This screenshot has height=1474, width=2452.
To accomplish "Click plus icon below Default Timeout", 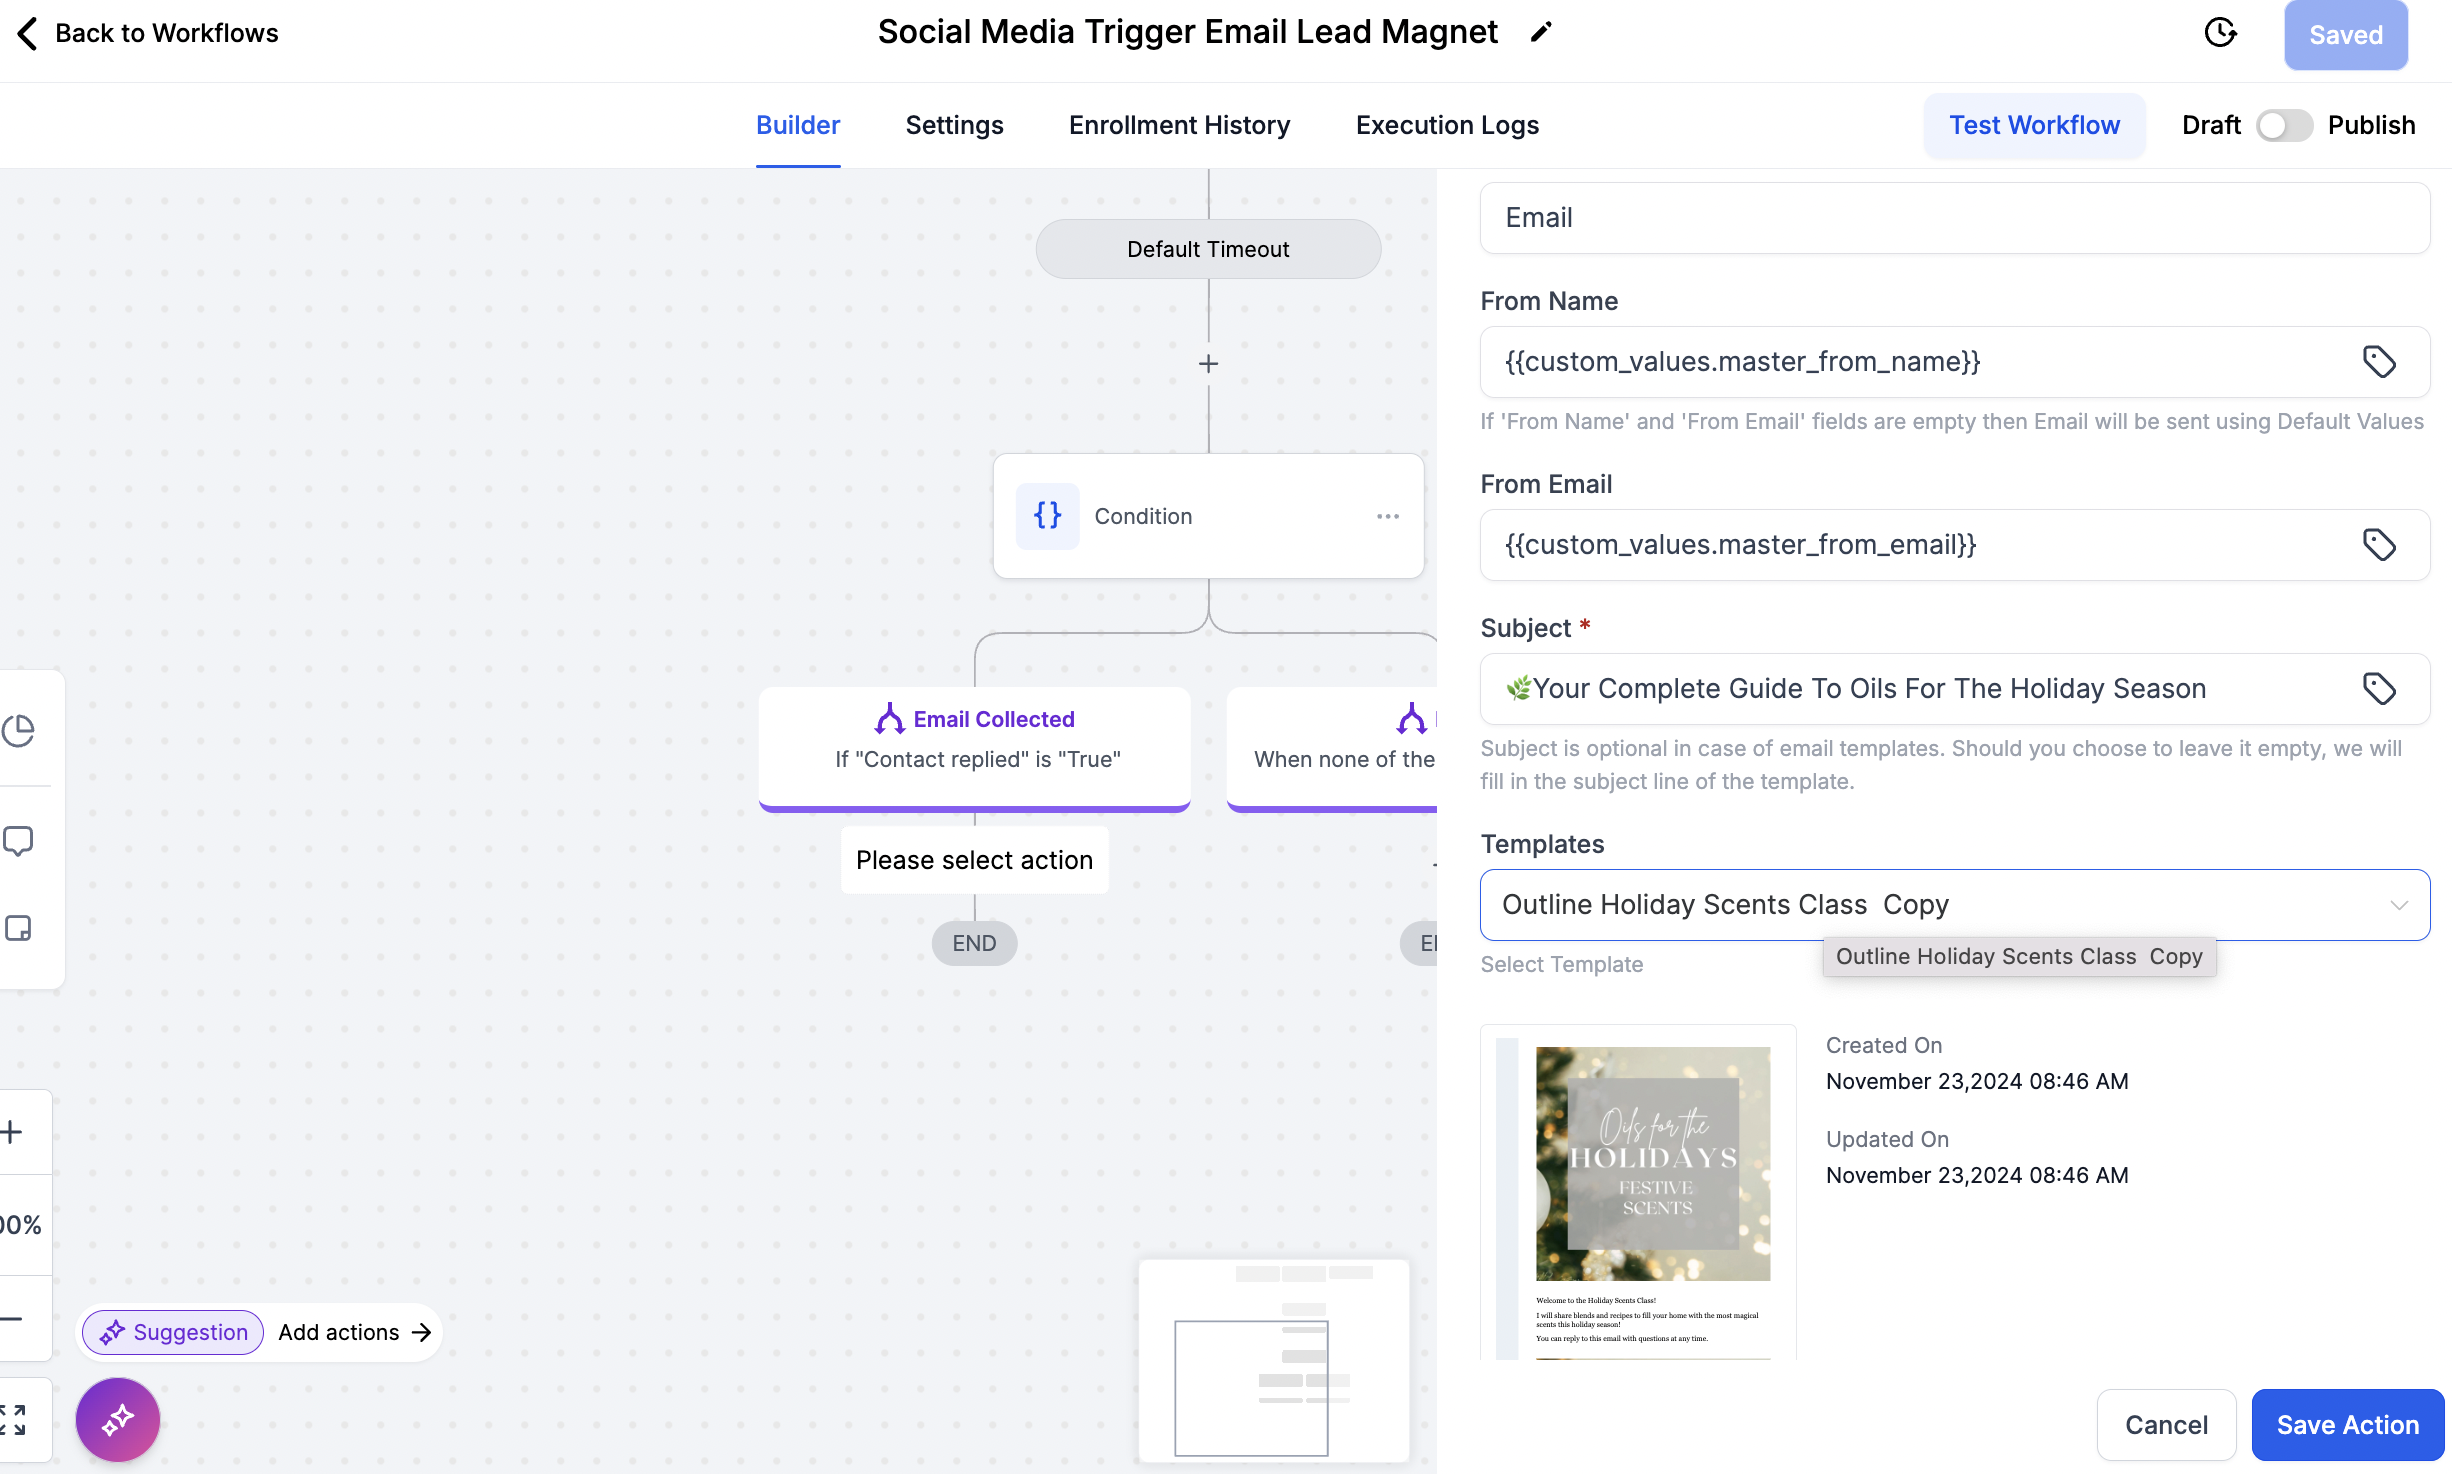I will (1208, 364).
